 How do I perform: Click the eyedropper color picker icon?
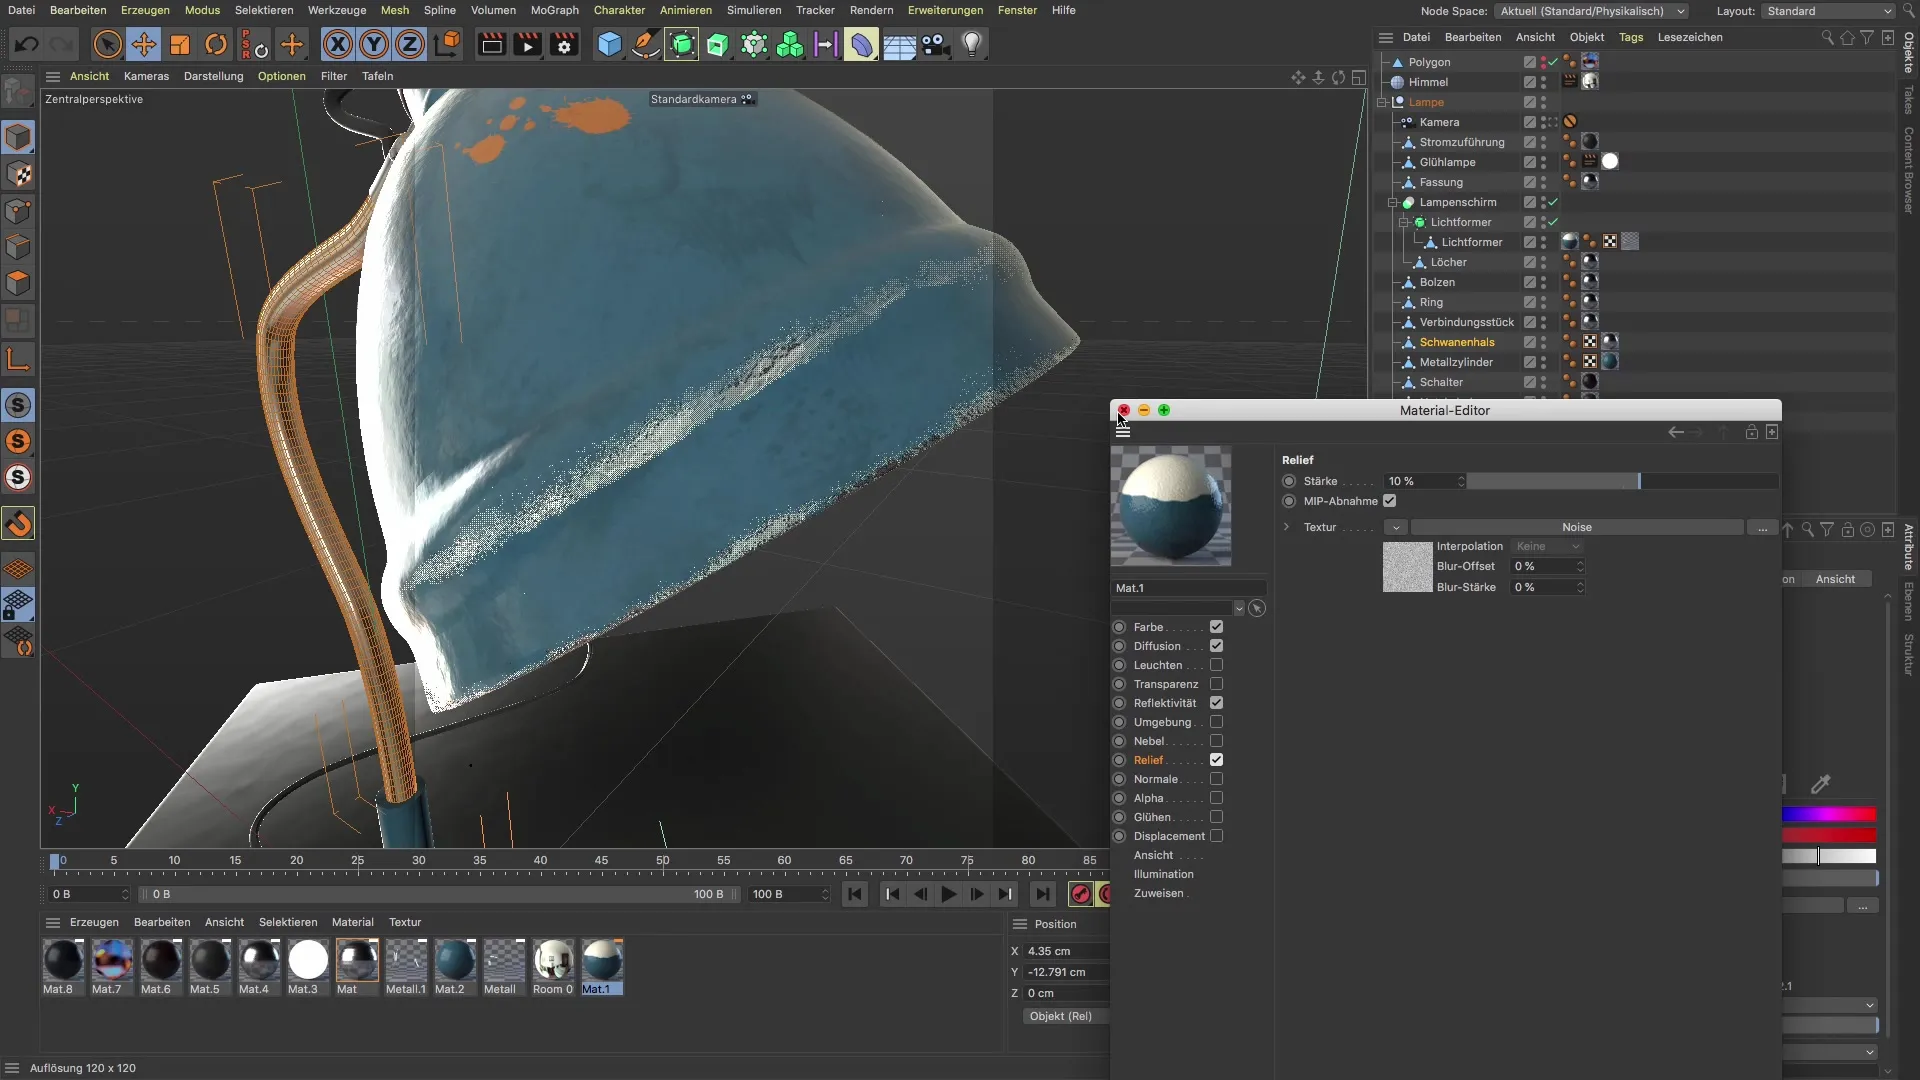[1821, 784]
